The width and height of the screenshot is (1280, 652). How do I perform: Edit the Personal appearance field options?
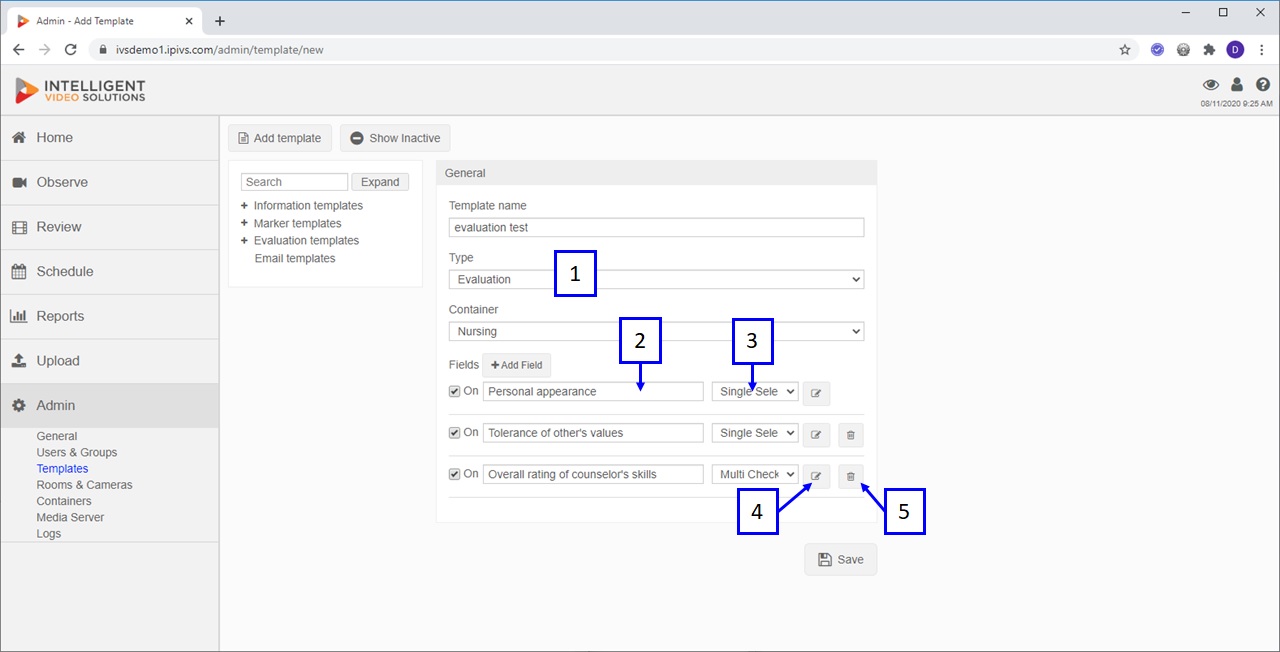pyautogui.click(x=816, y=393)
